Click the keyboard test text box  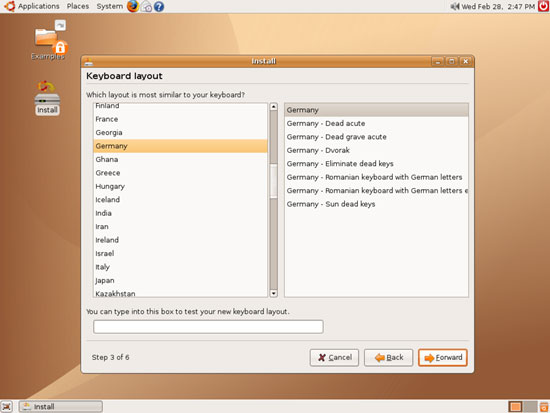(x=208, y=327)
